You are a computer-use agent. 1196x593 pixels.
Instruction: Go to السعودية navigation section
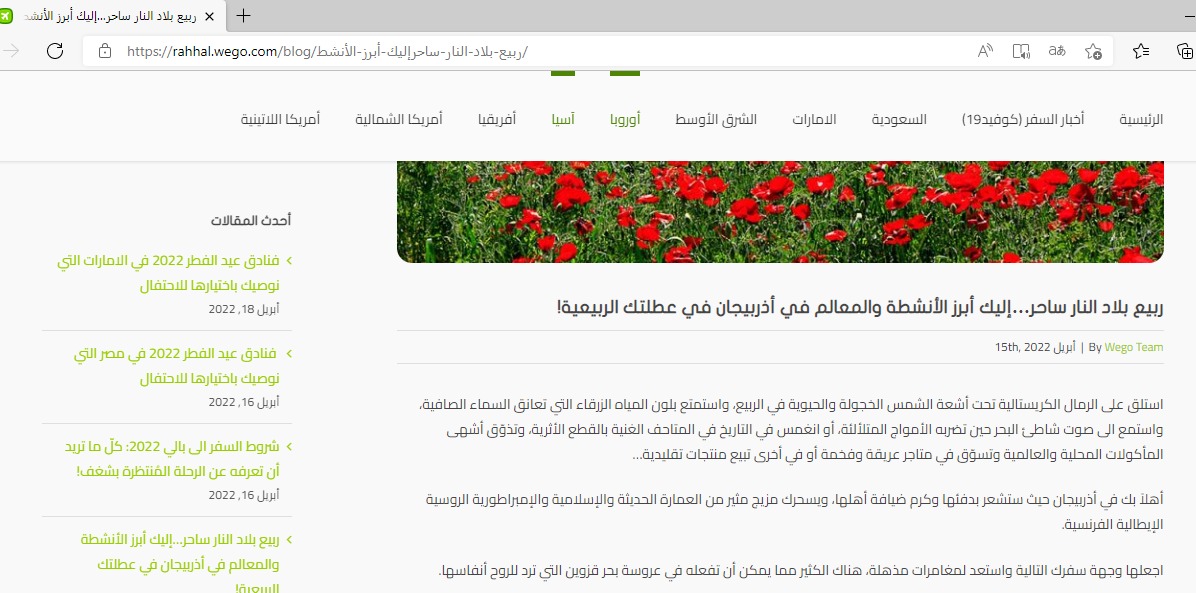[x=899, y=119]
